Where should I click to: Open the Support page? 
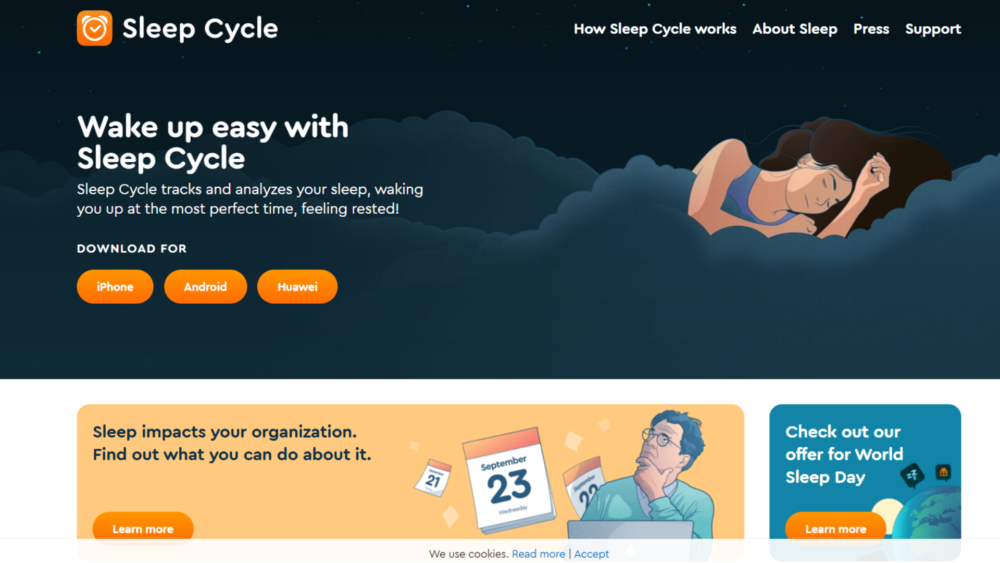pos(932,29)
